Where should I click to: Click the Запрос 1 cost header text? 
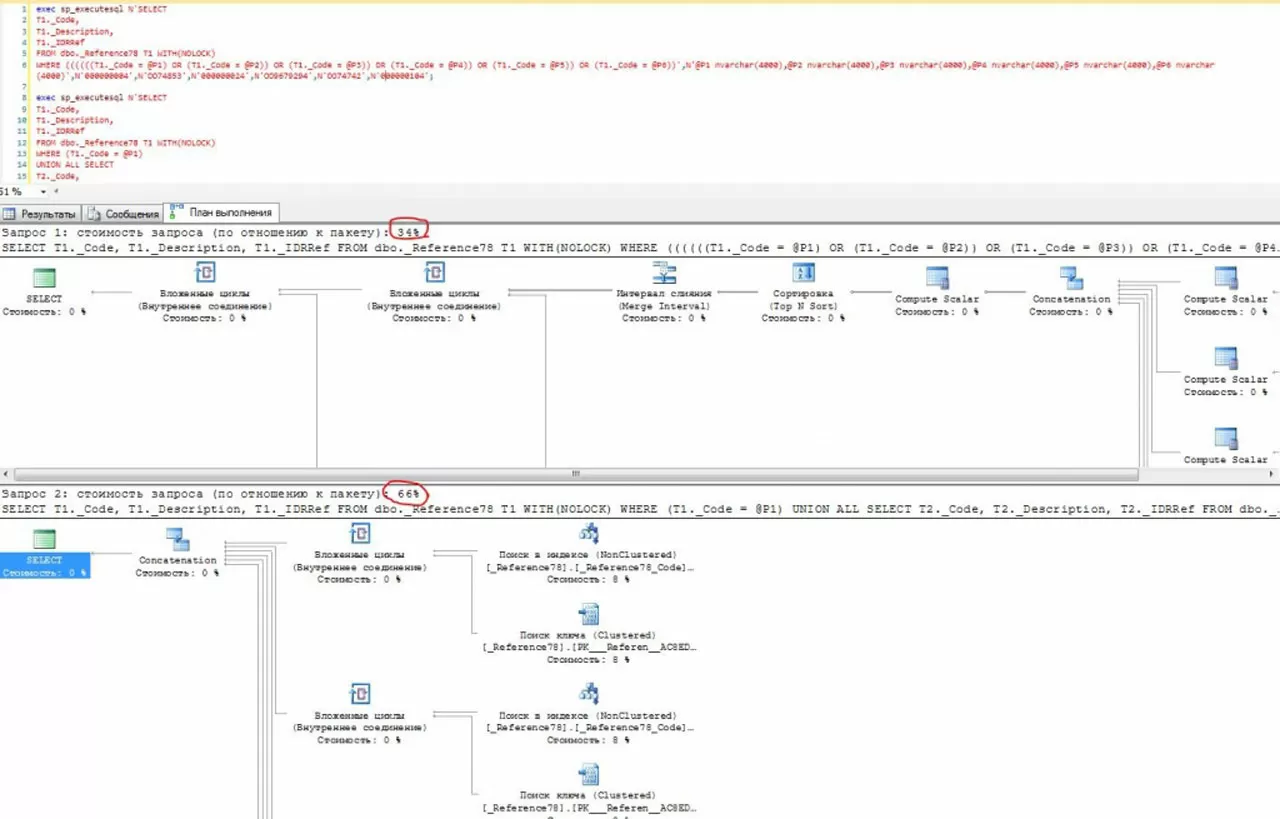tap(210, 232)
